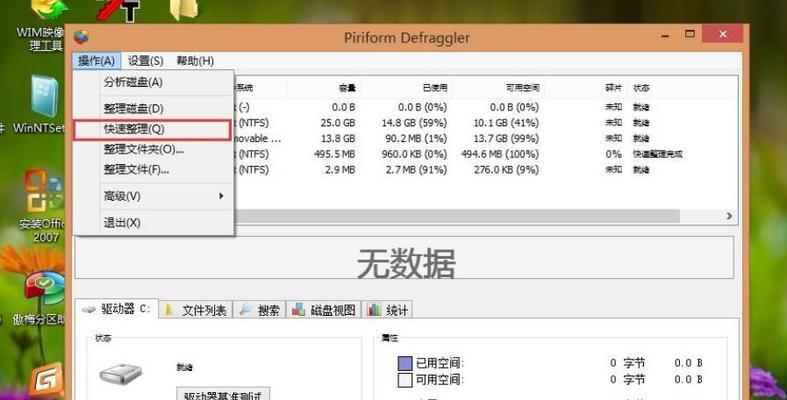Click the 无数据 drive map area
The height and width of the screenshot is (400, 787).
pos(405,257)
